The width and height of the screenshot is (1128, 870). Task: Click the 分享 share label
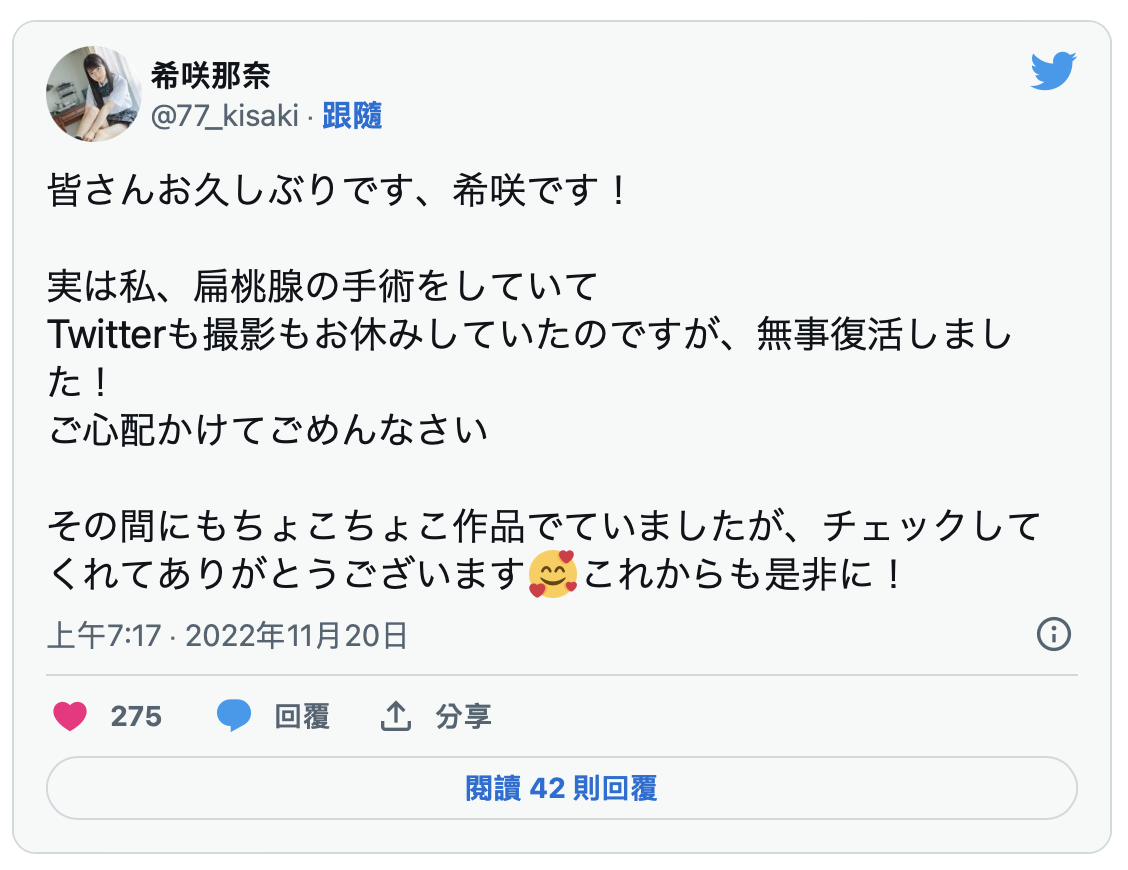pyautogui.click(x=463, y=716)
